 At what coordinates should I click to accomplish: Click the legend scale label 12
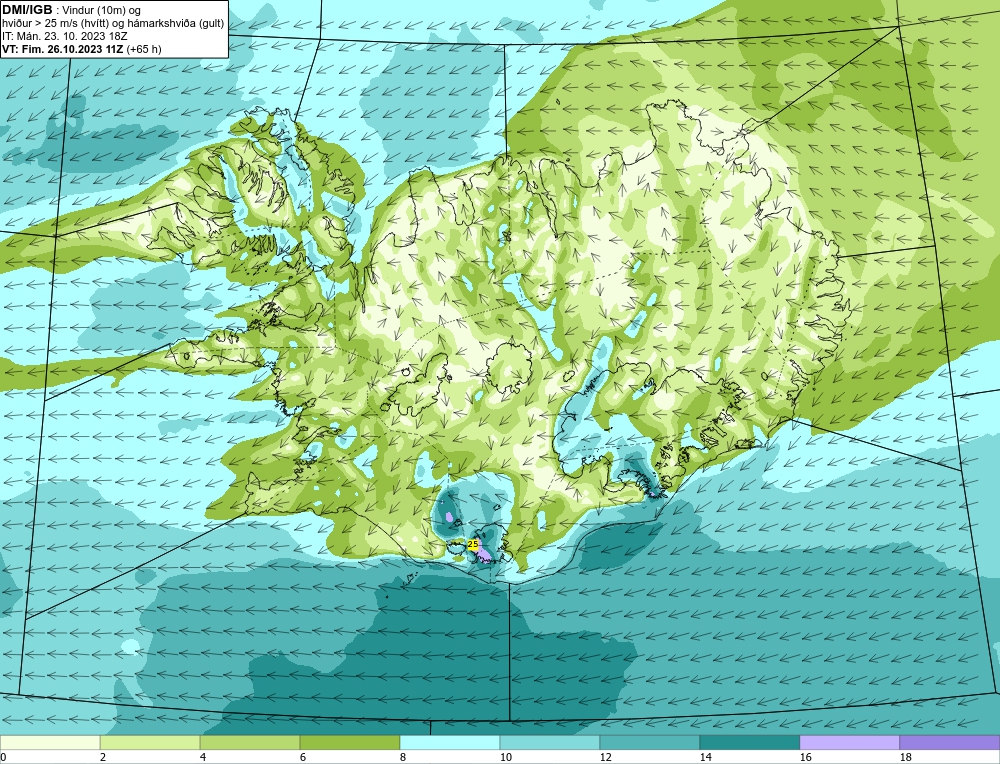point(606,757)
